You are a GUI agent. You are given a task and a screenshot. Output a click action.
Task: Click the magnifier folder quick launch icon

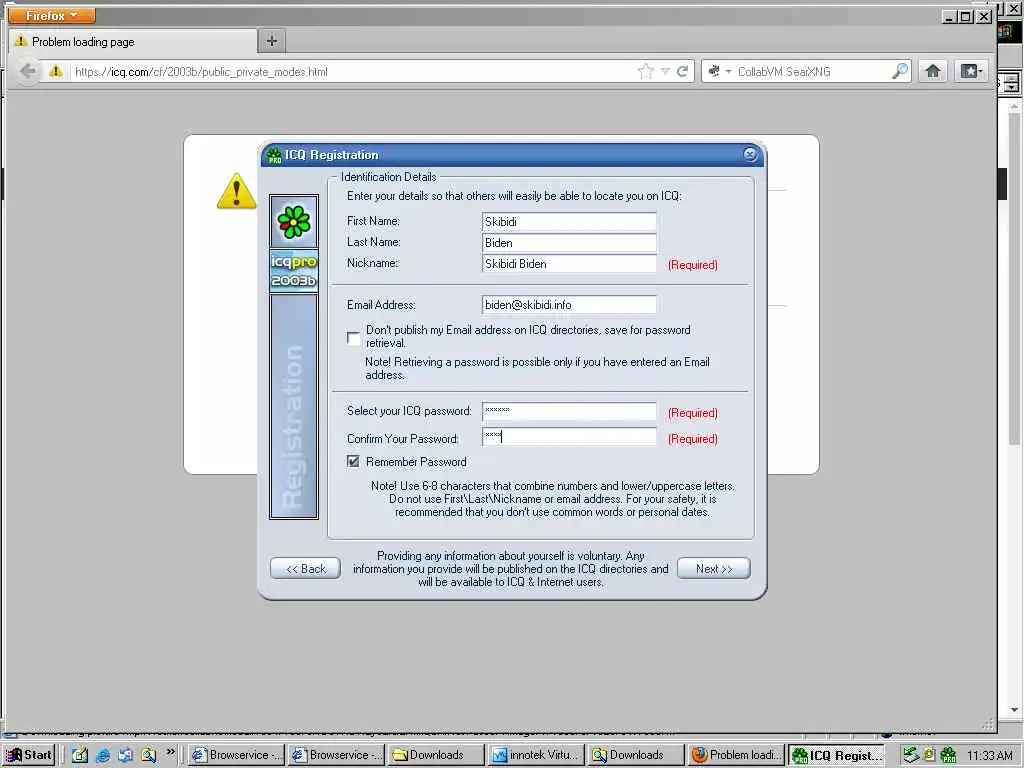click(148, 755)
